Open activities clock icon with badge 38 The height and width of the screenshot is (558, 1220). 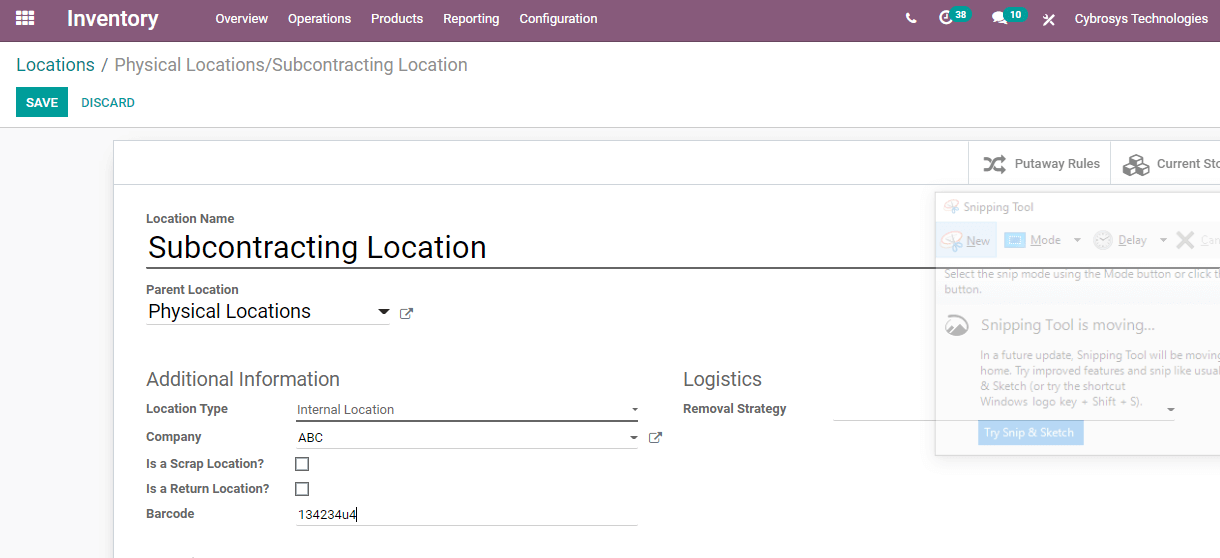tap(946, 19)
